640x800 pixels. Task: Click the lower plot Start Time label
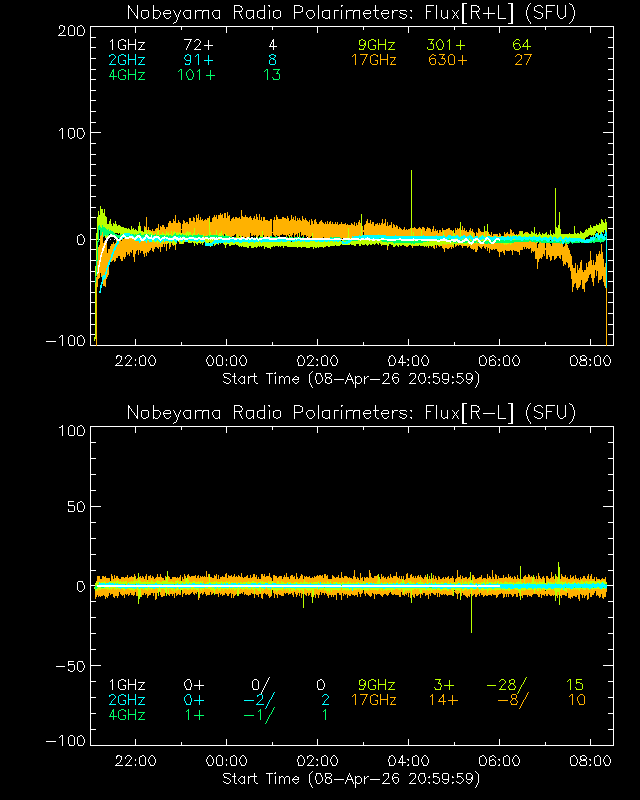coord(350,778)
